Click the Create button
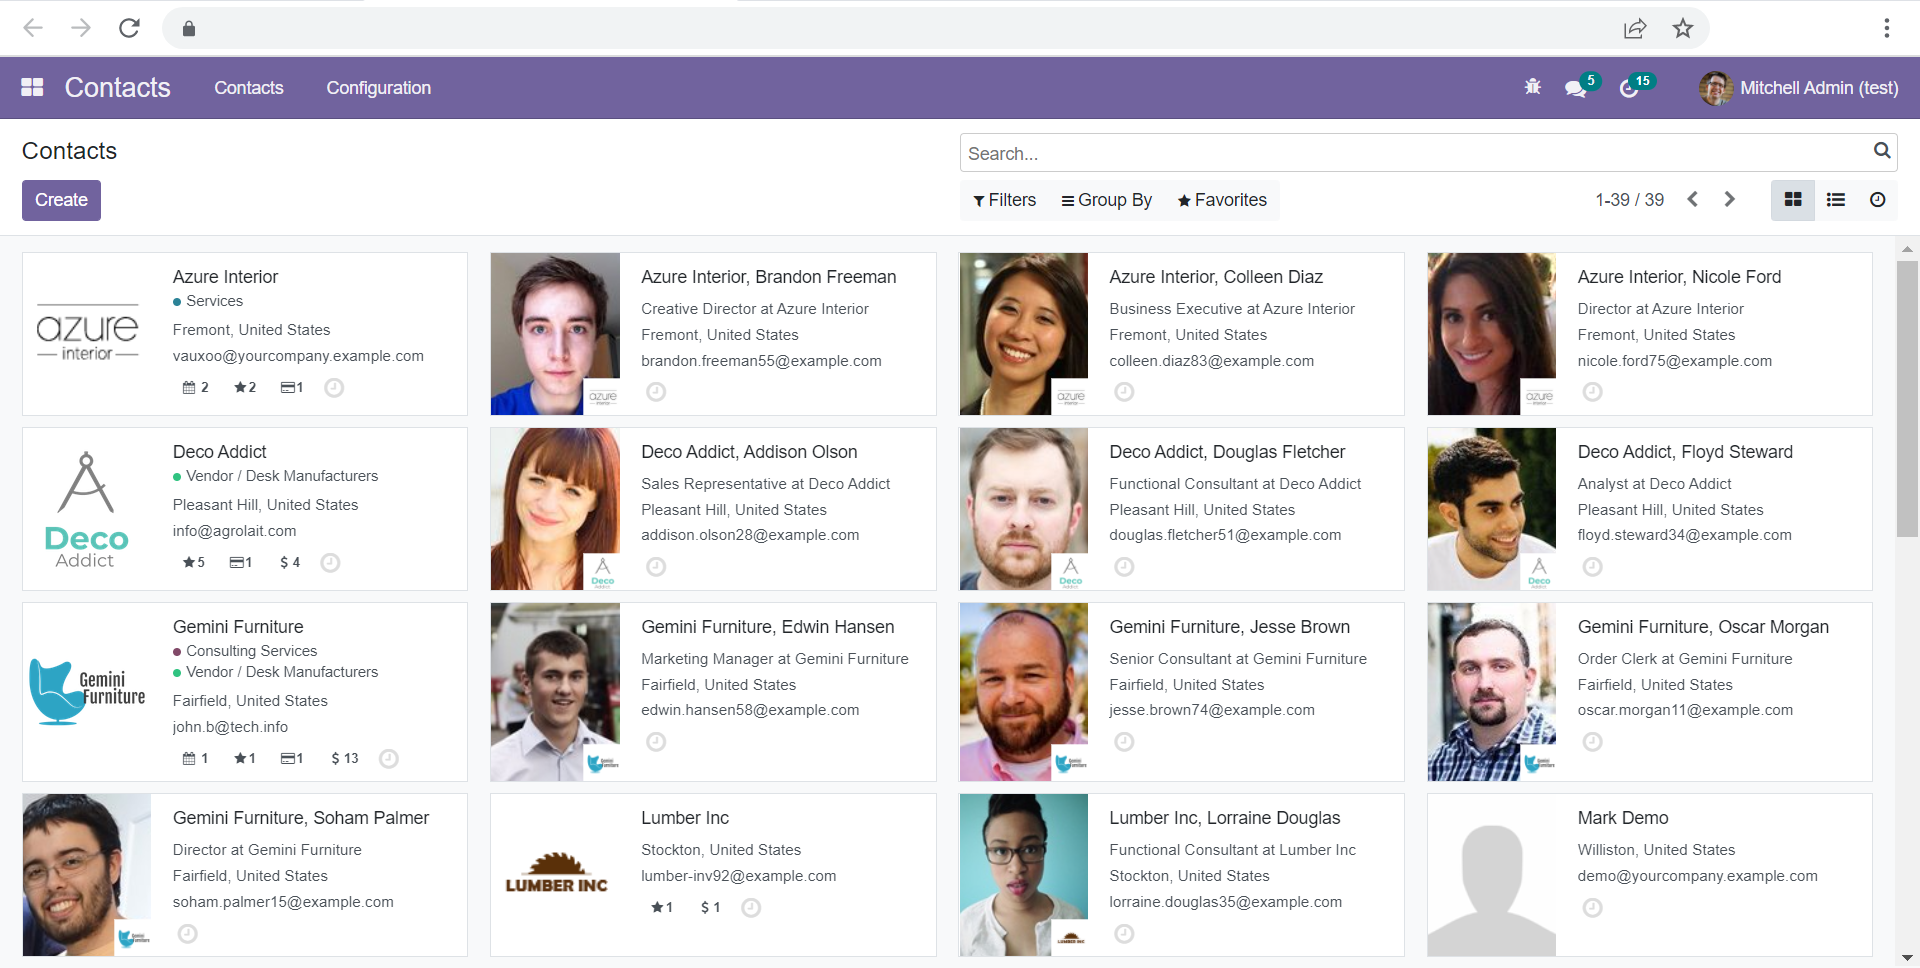The height and width of the screenshot is (968, 1920). pyautogui.click(x=61, y=200)
